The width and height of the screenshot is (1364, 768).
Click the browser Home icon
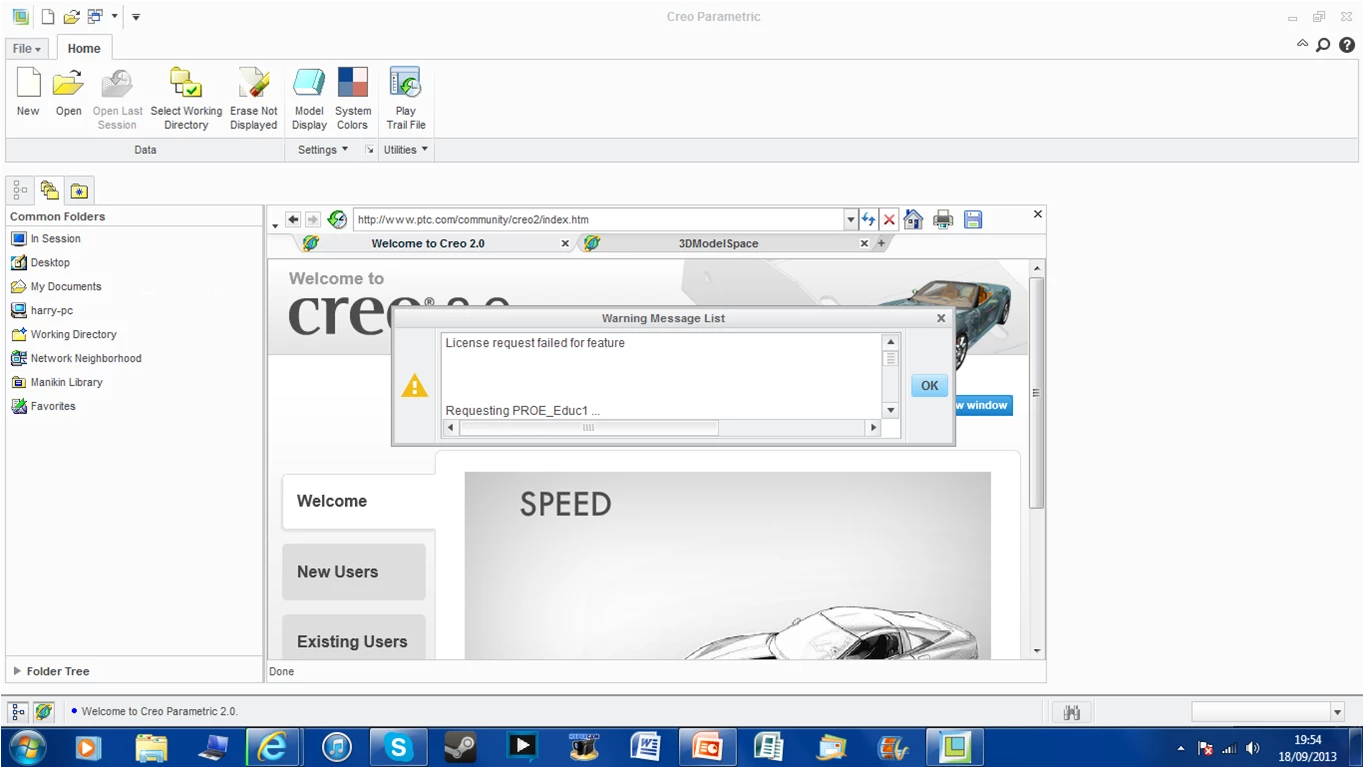click(913, 219)
